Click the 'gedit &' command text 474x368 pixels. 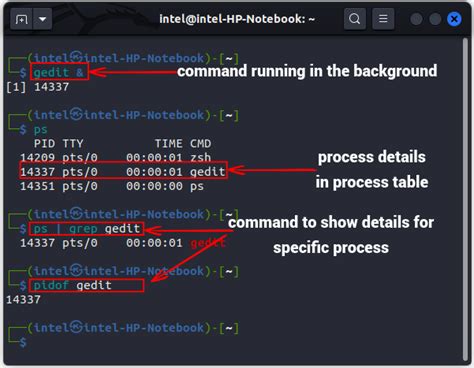(x=59, y=72)
